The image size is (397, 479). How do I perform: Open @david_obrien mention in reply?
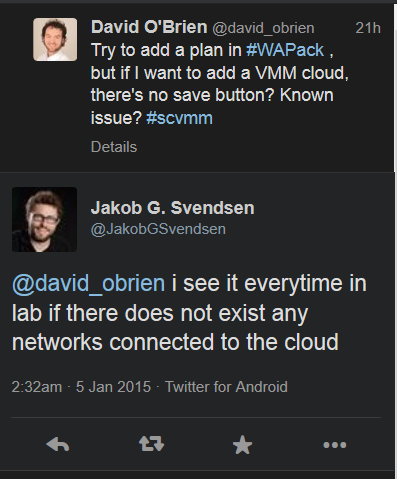(88, 283)
